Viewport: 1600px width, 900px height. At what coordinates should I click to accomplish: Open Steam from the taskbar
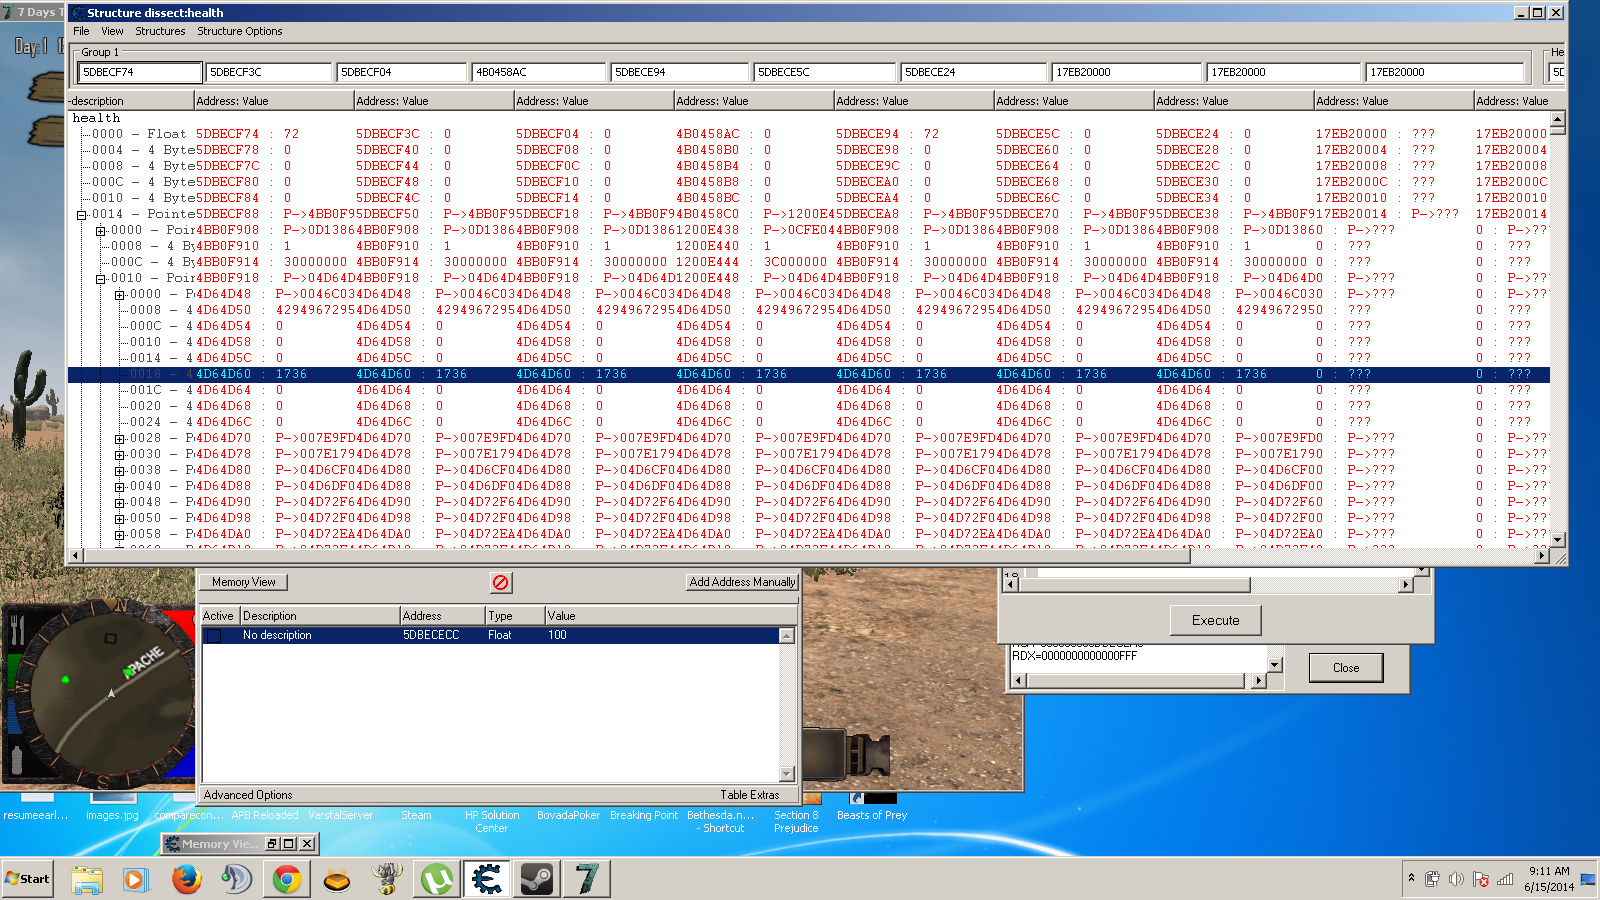click(537, 879)
